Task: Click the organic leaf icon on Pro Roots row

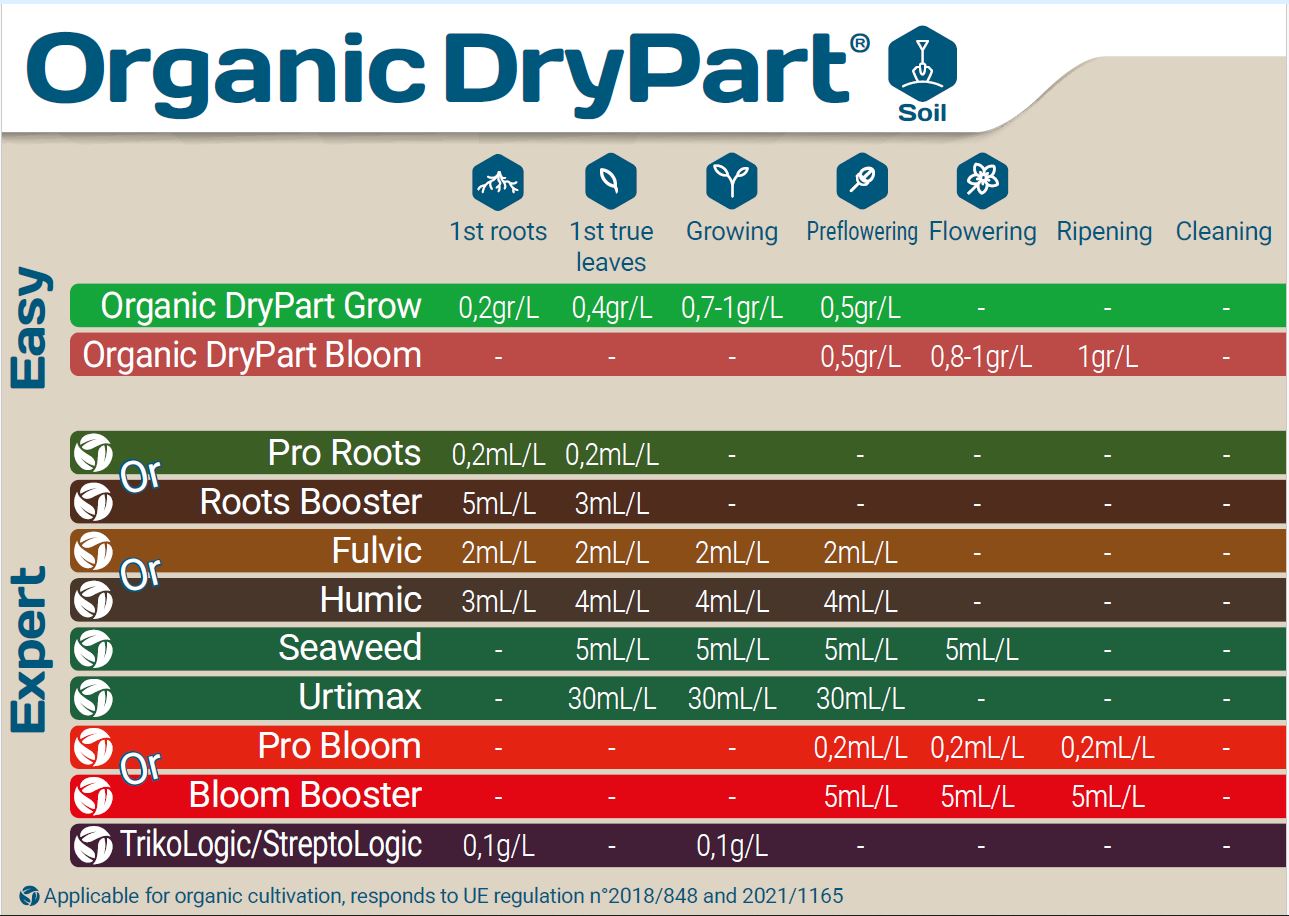Action: [95, 453]
